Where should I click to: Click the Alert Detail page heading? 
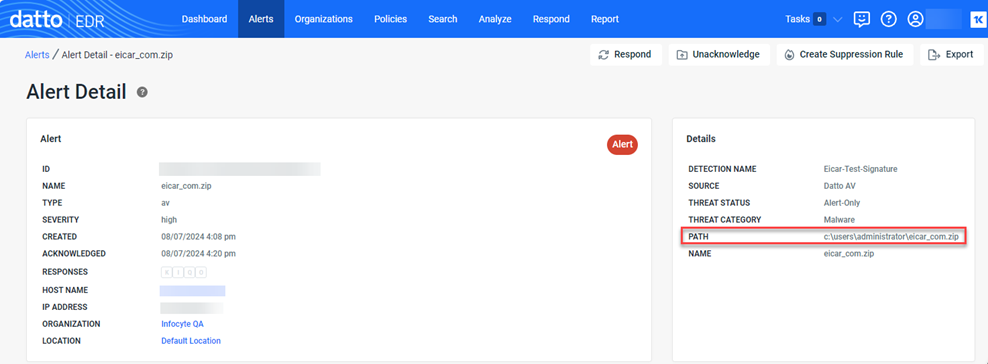click(x=76, y=92)
